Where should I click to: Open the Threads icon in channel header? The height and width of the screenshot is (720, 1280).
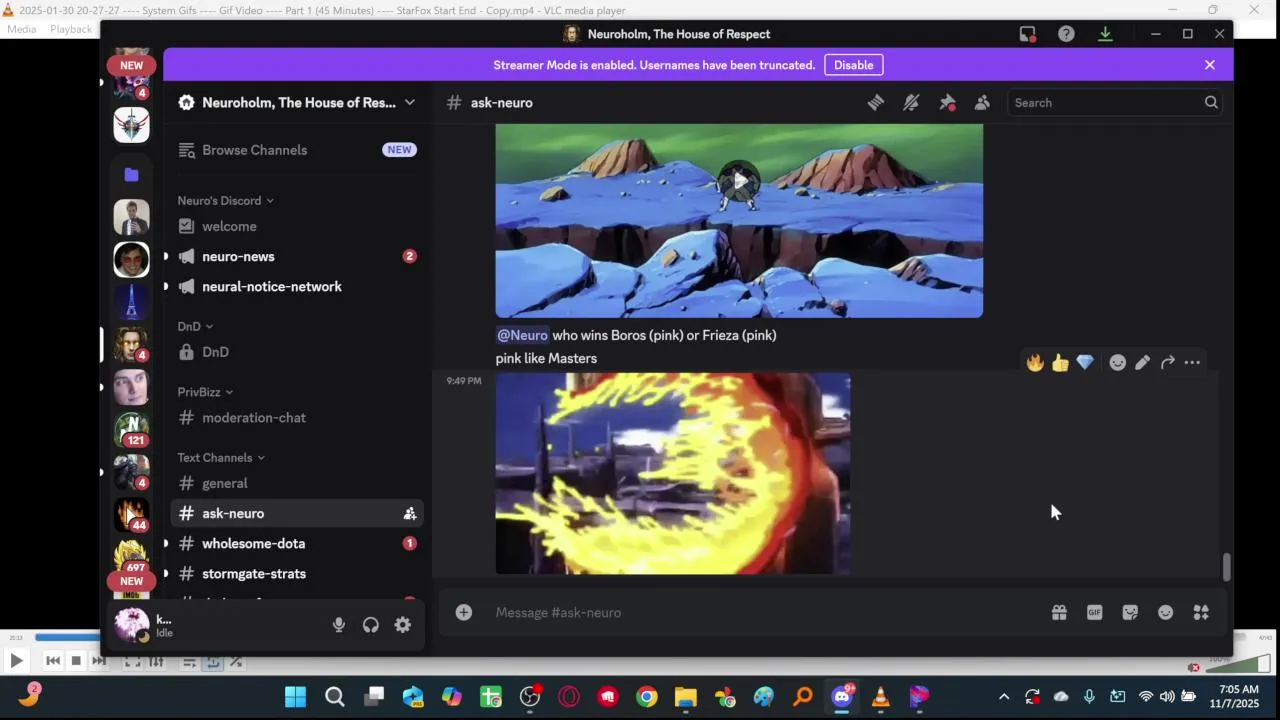click(876, 102)
